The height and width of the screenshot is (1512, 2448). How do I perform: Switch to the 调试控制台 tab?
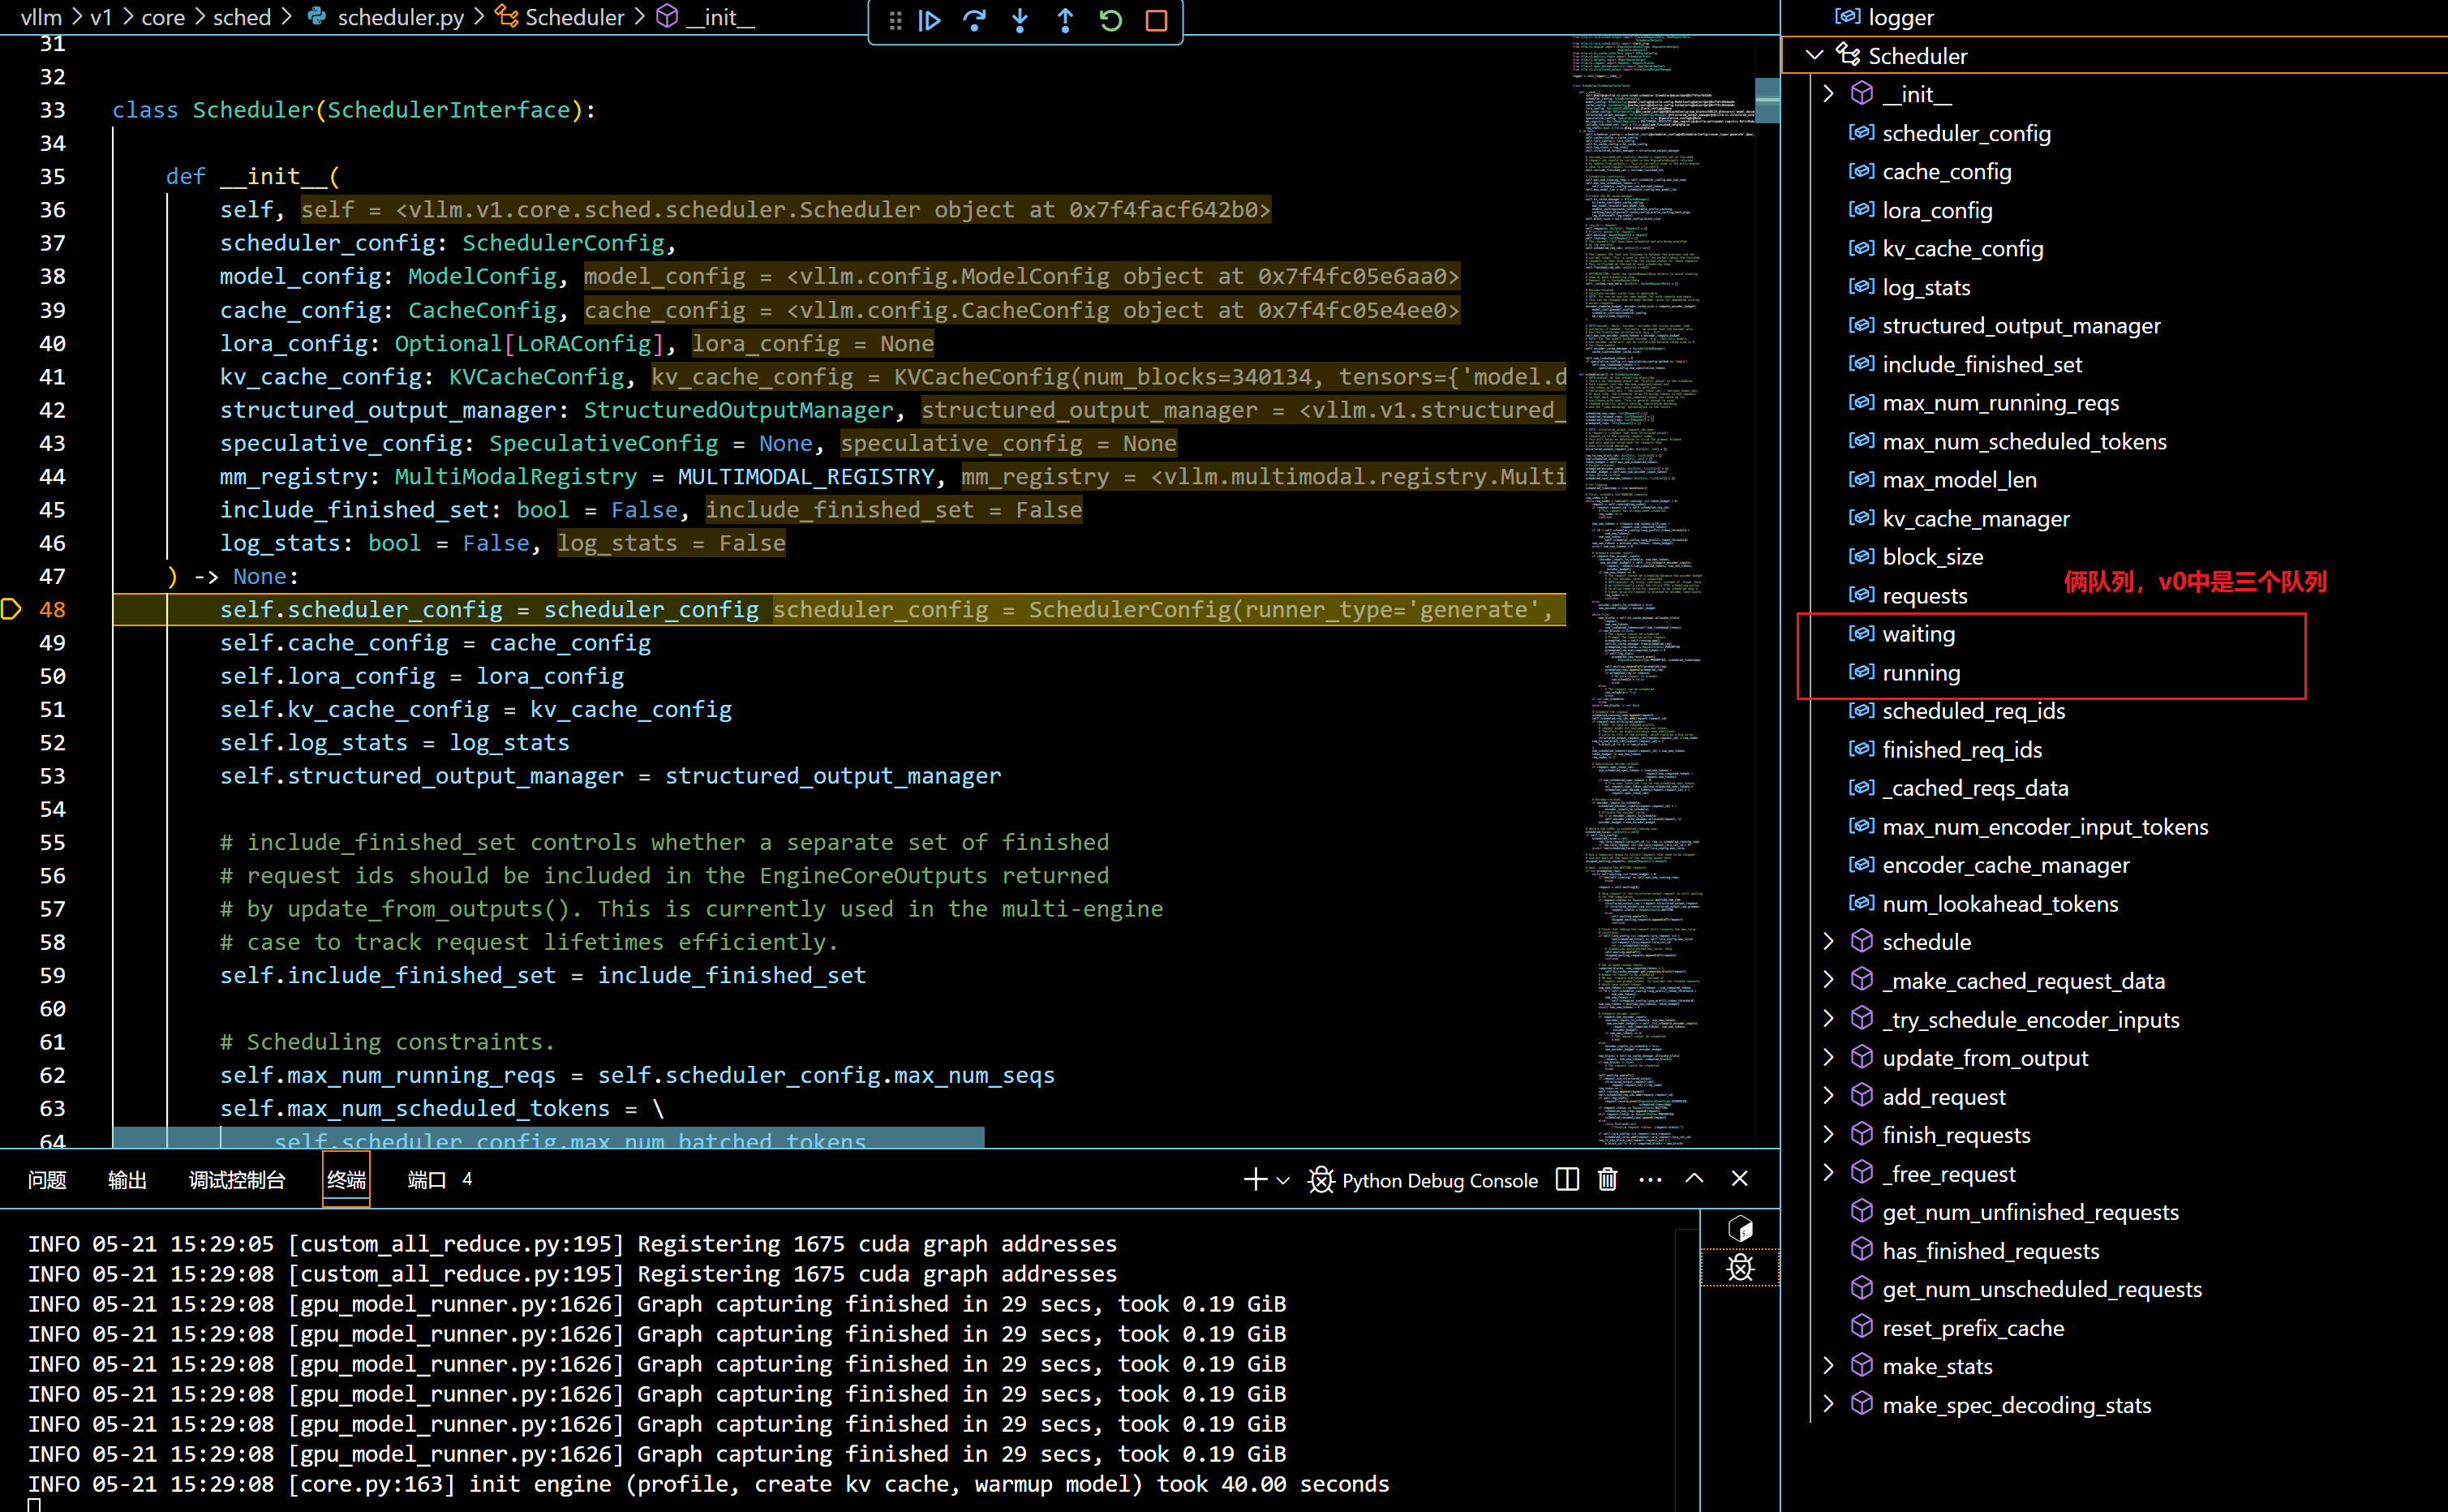[237, 1180]
